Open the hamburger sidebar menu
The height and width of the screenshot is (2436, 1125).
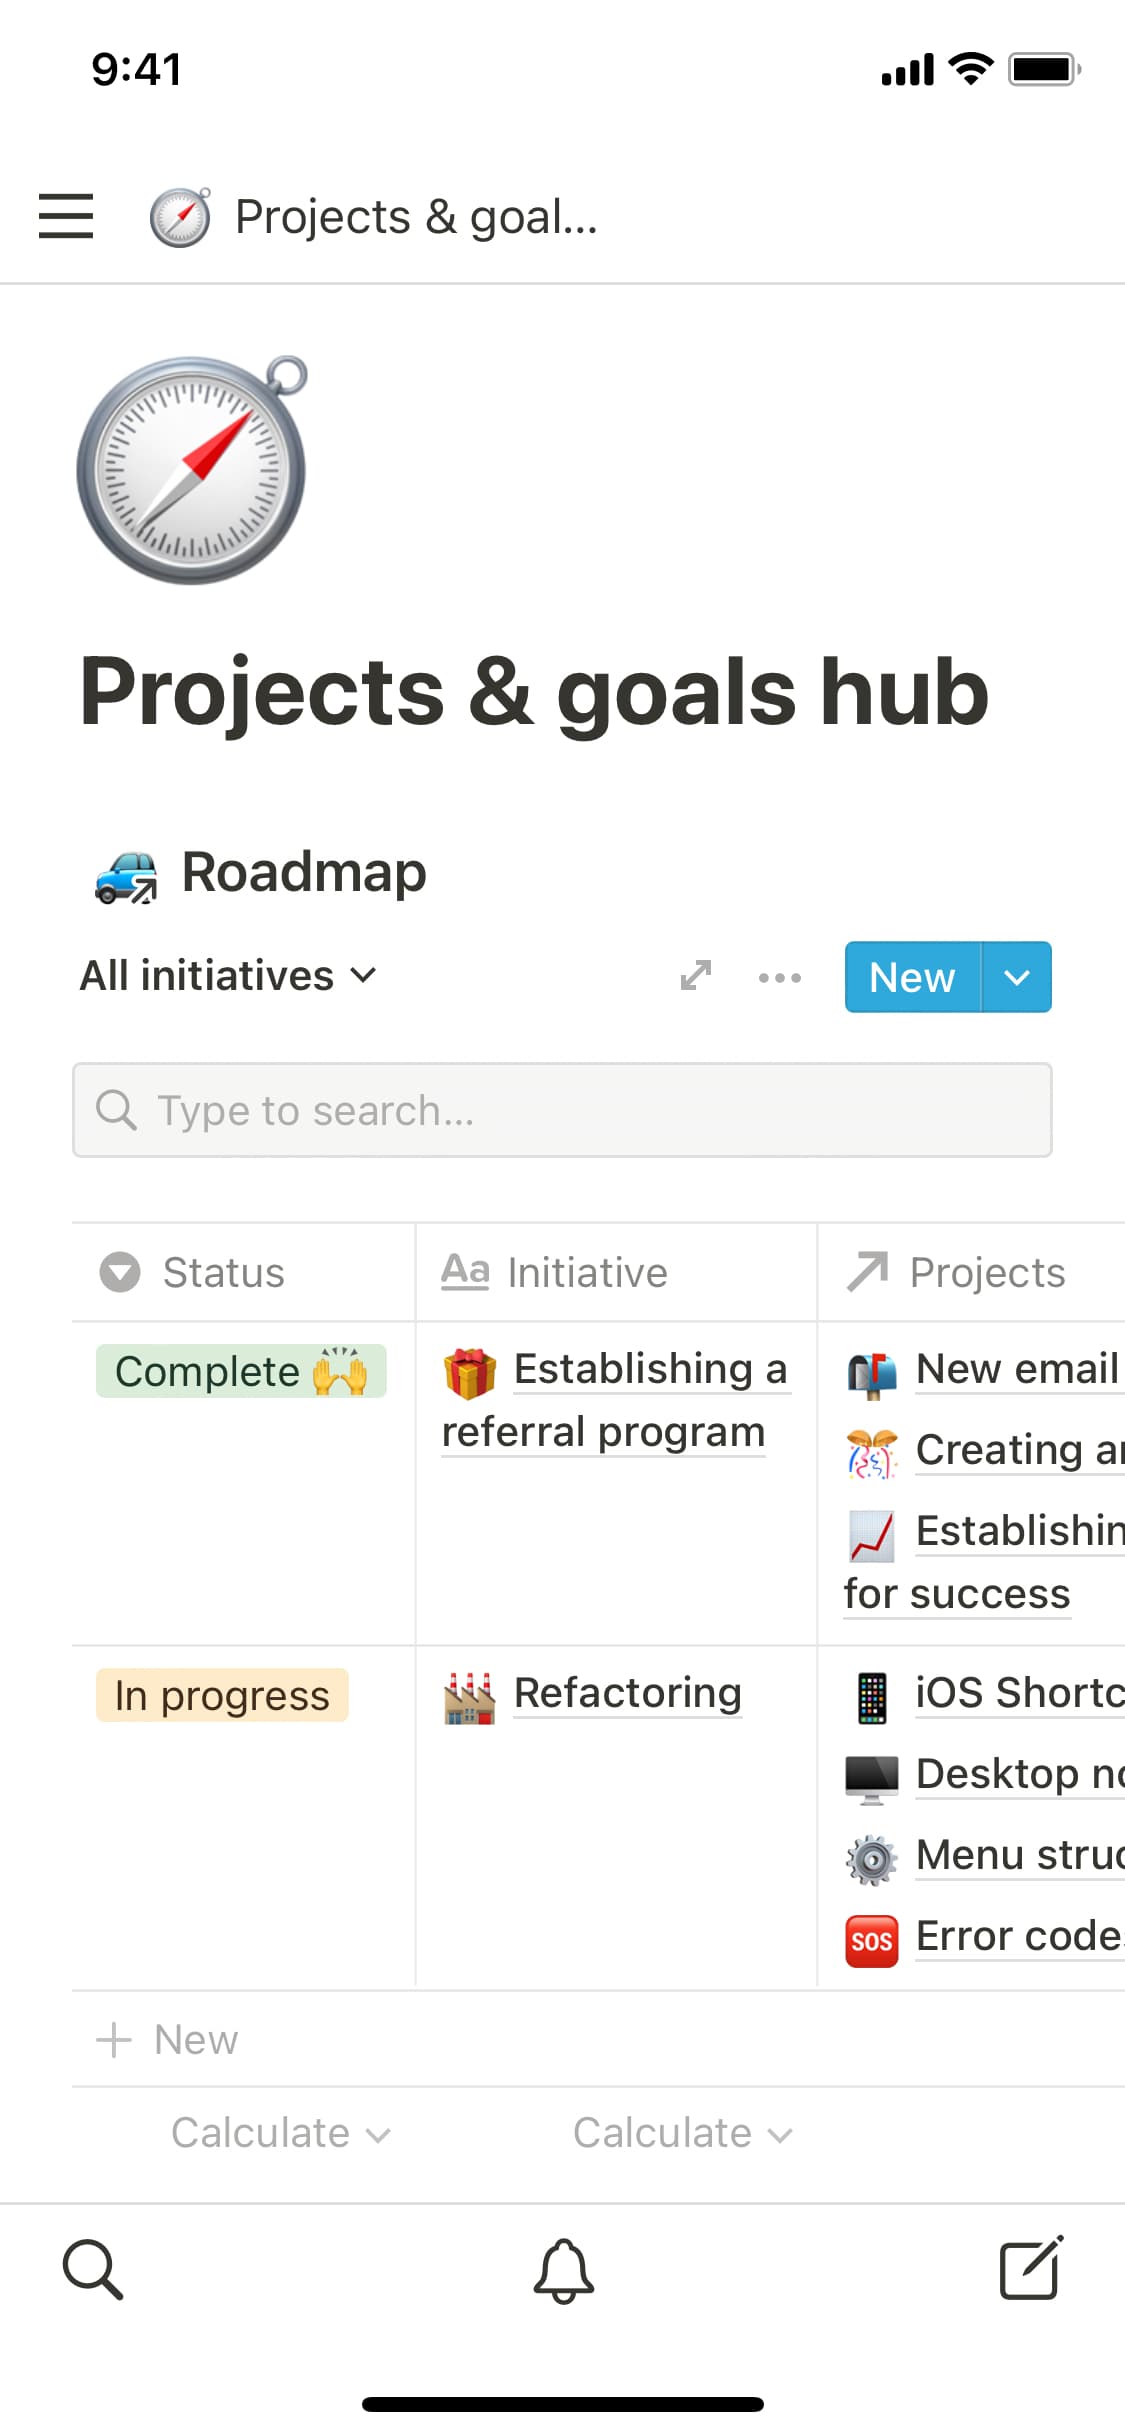click(66, 216)
